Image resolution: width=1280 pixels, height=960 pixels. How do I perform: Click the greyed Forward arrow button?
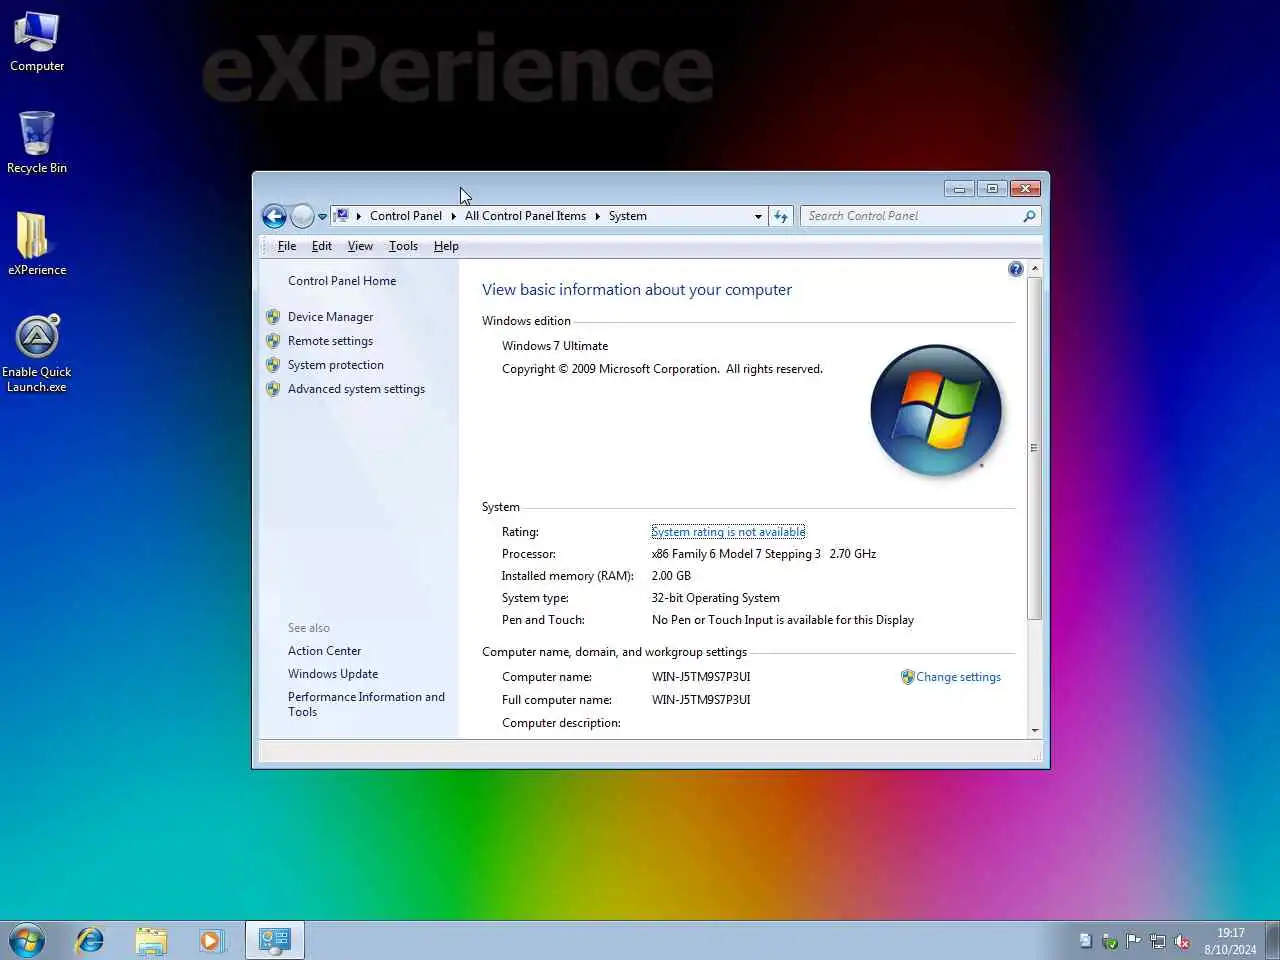[x=302, y=216]
